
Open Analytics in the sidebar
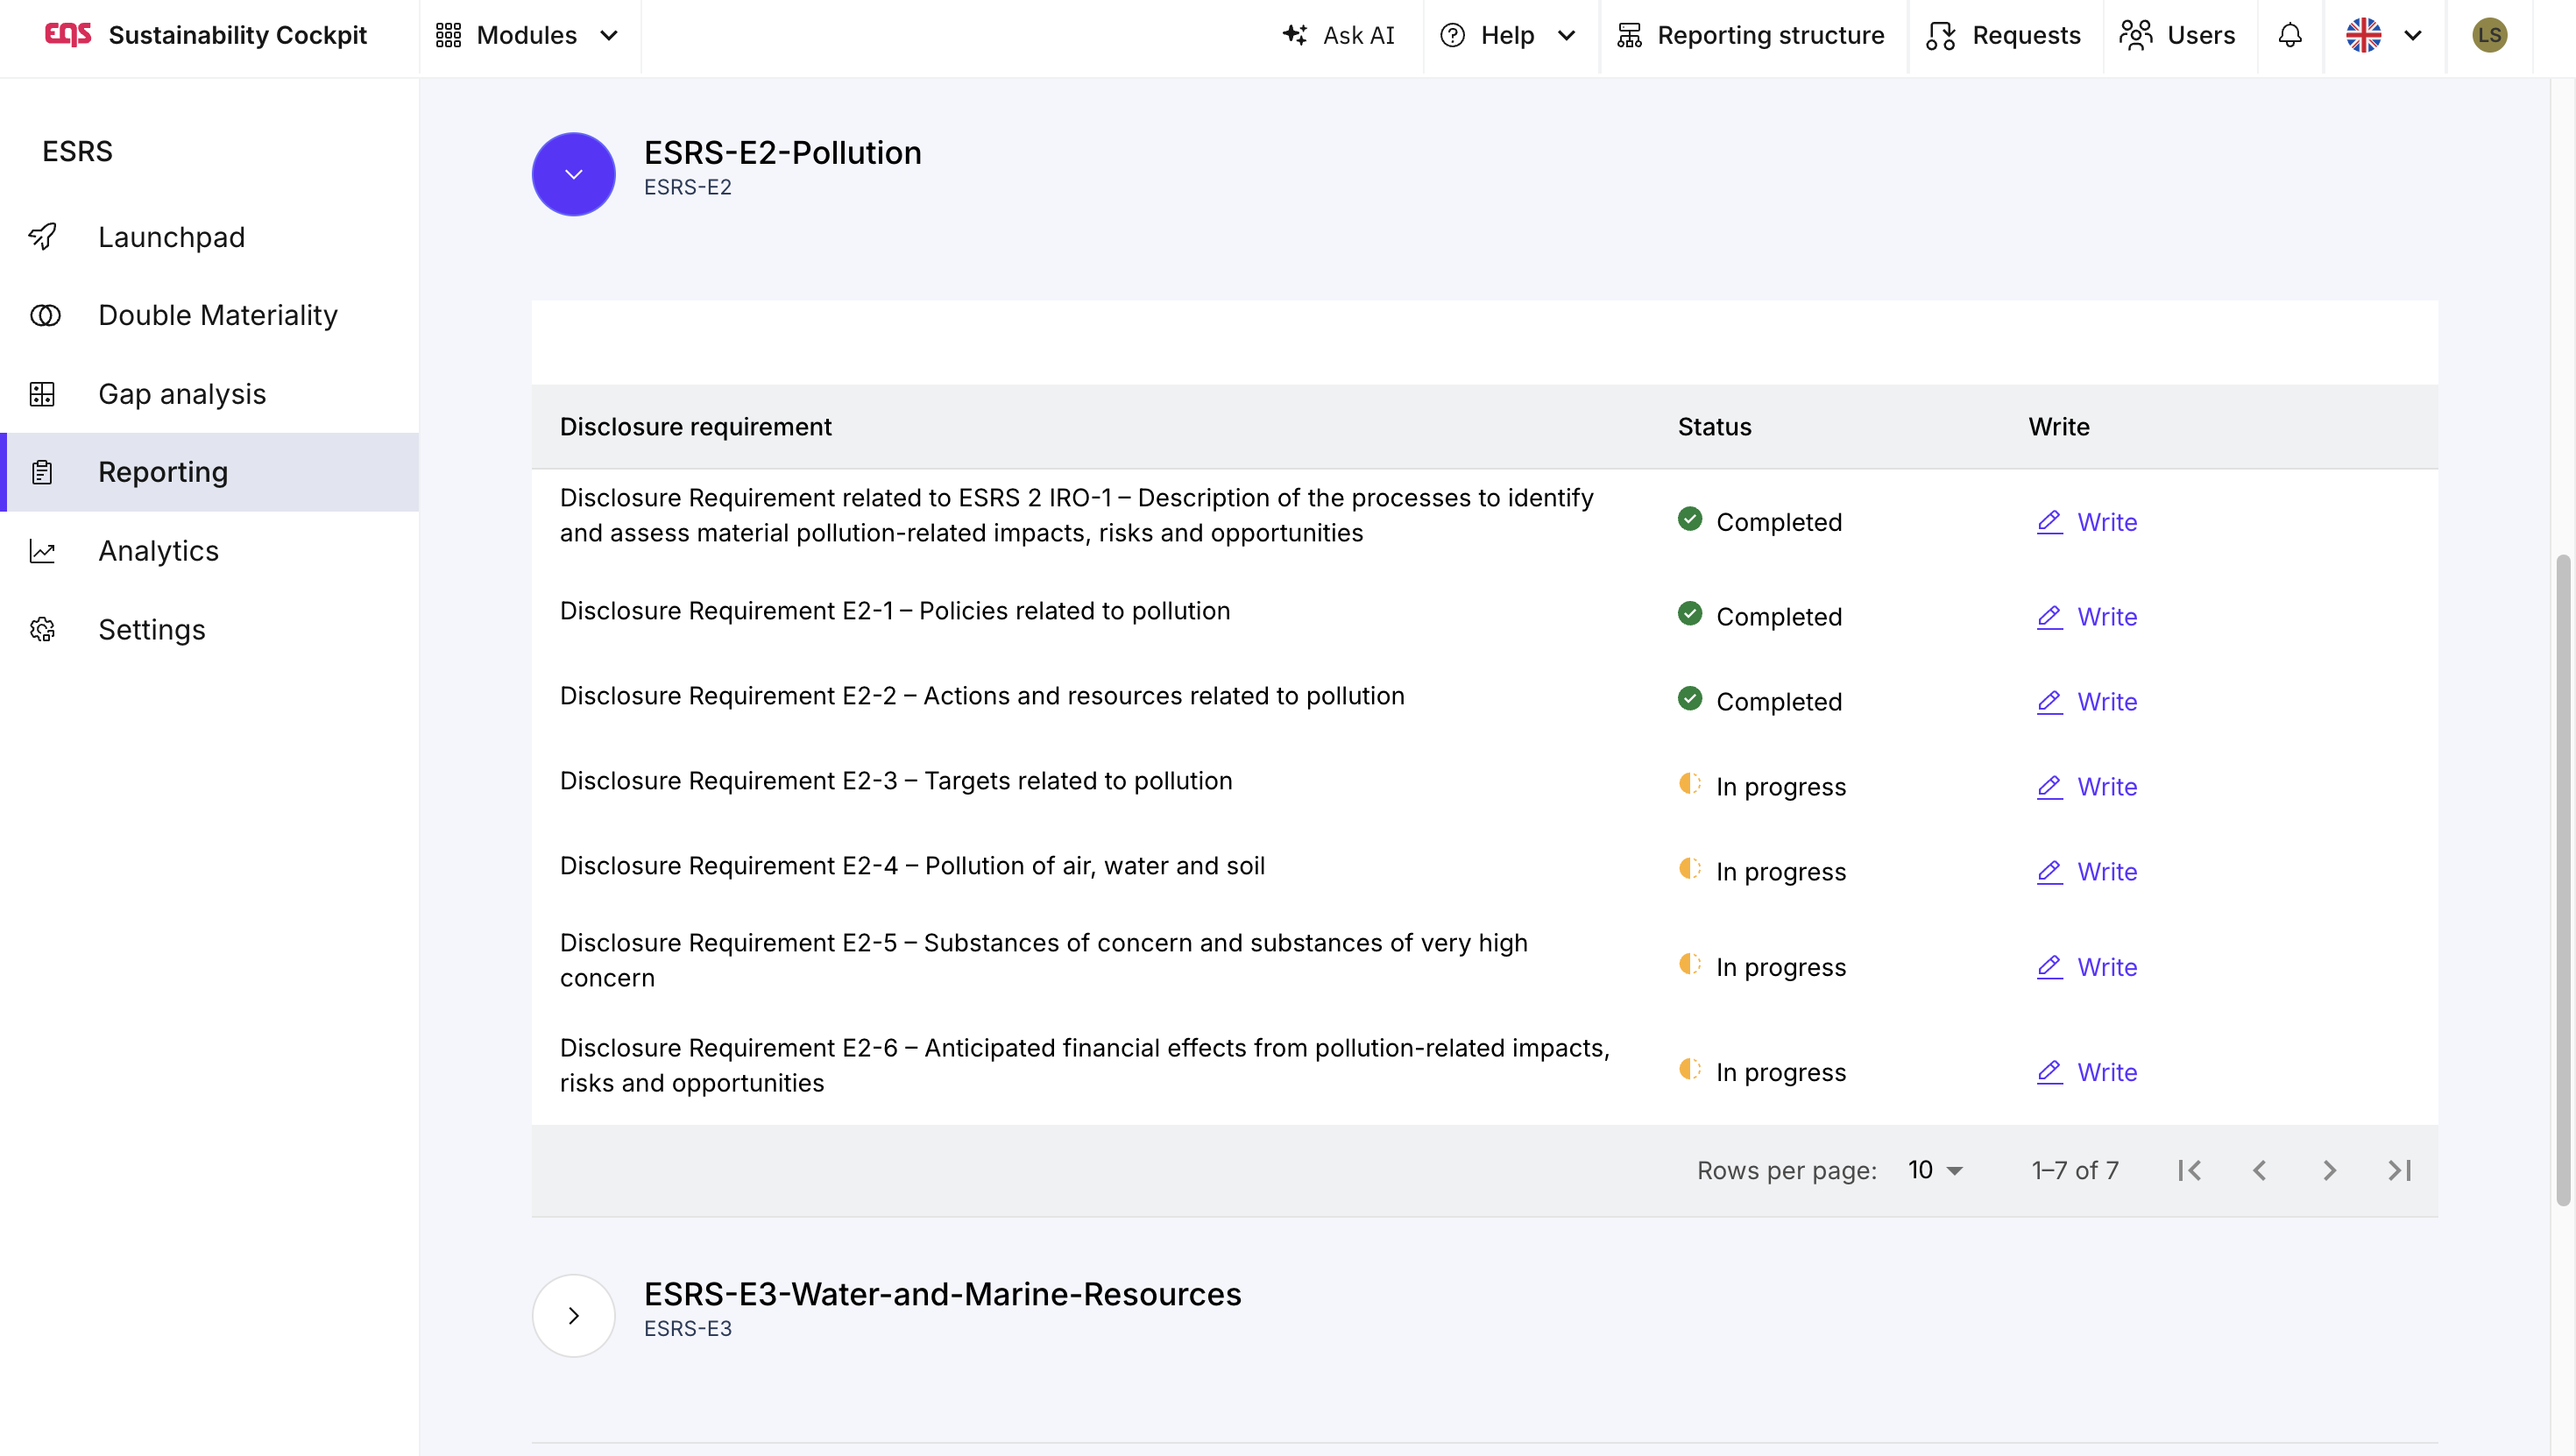[210, 551]
